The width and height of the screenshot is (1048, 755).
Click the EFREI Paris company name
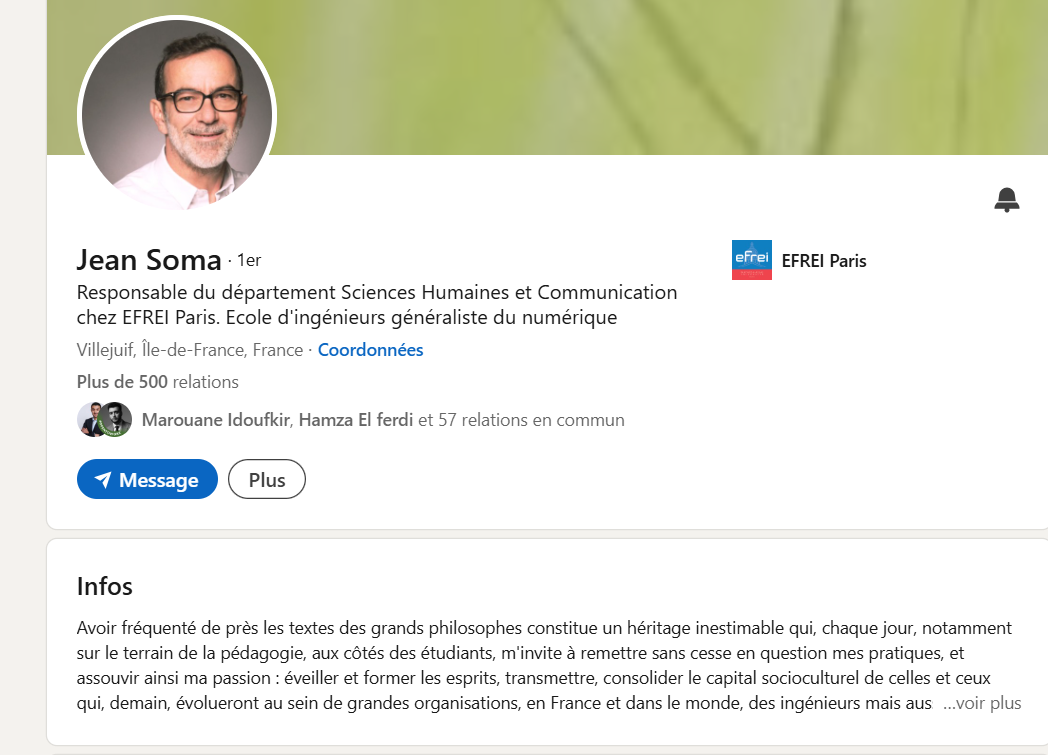tap(823, 261)
